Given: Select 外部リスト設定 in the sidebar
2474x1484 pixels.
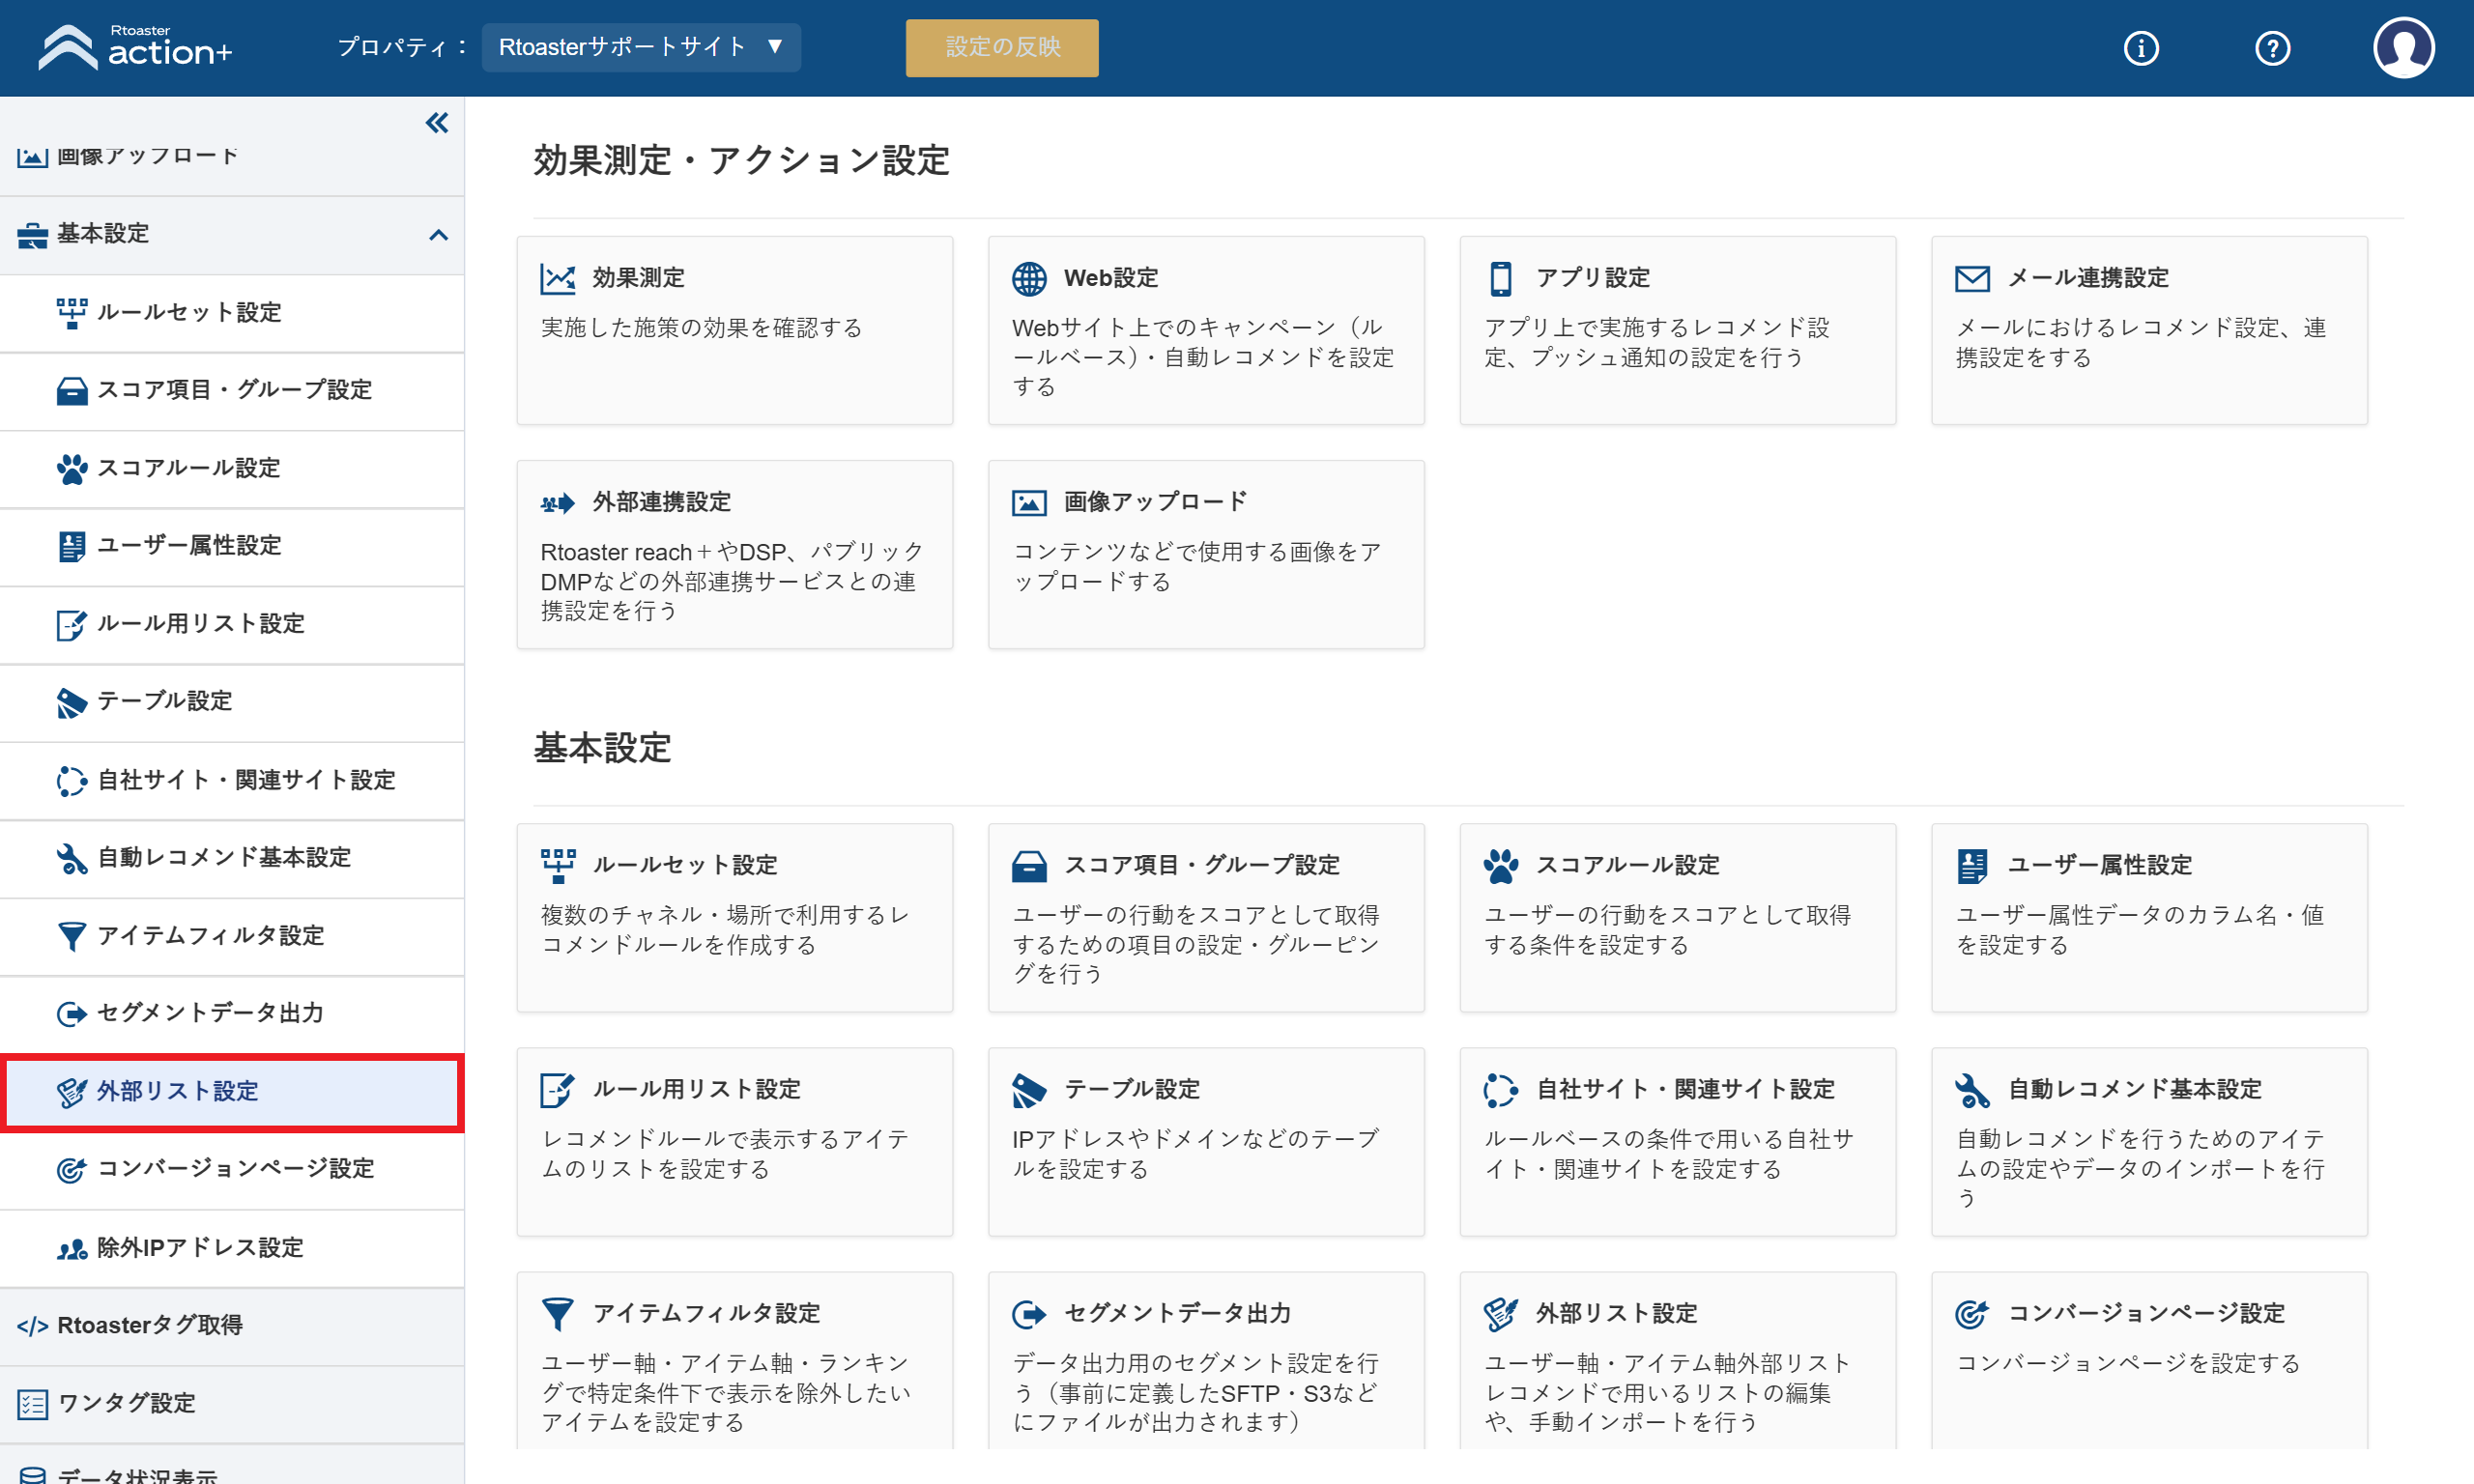Looking at the screenshot, I should tap(232, 1092).
